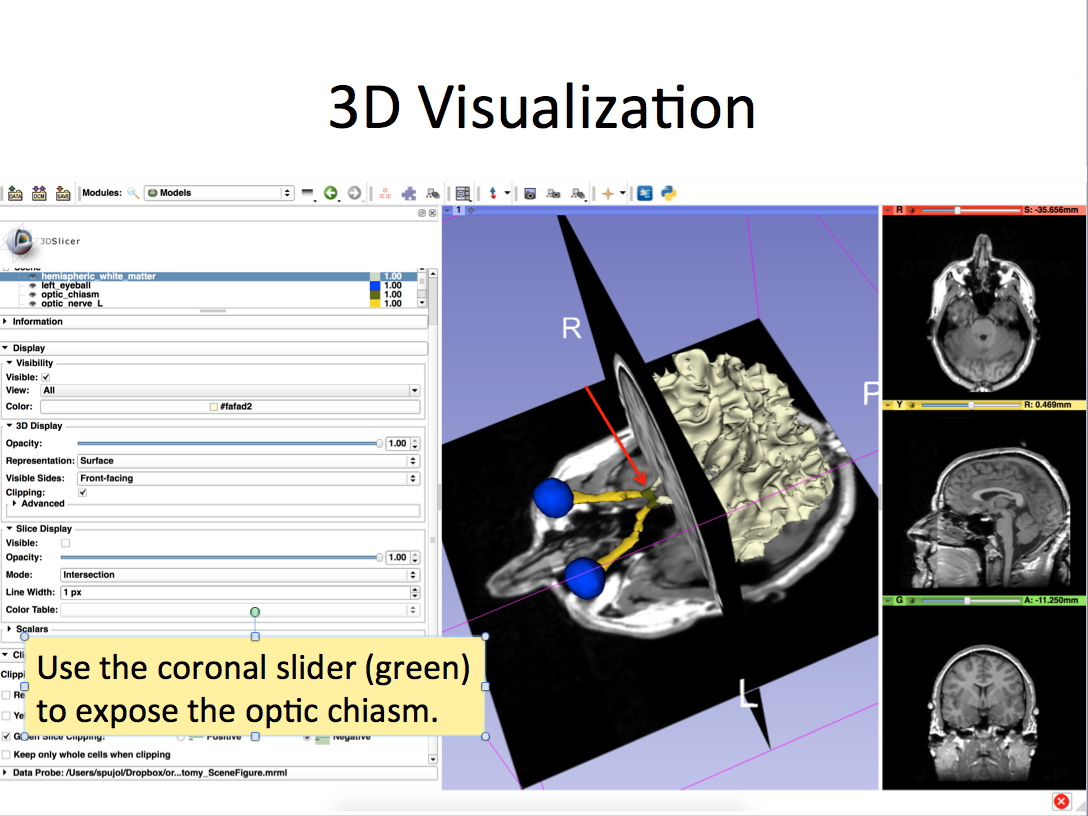Click the blue puzzle-piece extensions icon
The height and width of the screenshot is (816, 1088).
click(409, 194)
